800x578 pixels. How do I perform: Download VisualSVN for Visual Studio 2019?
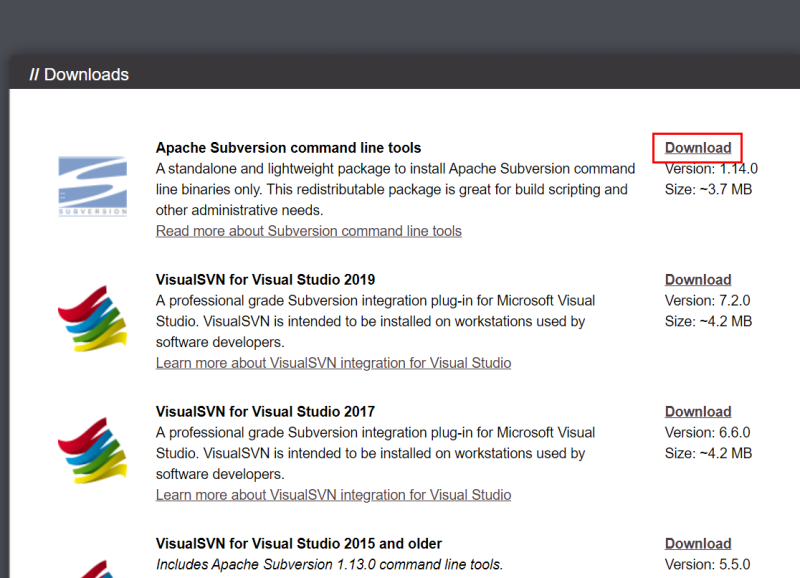pyautogui.click(x=698, y=280)
